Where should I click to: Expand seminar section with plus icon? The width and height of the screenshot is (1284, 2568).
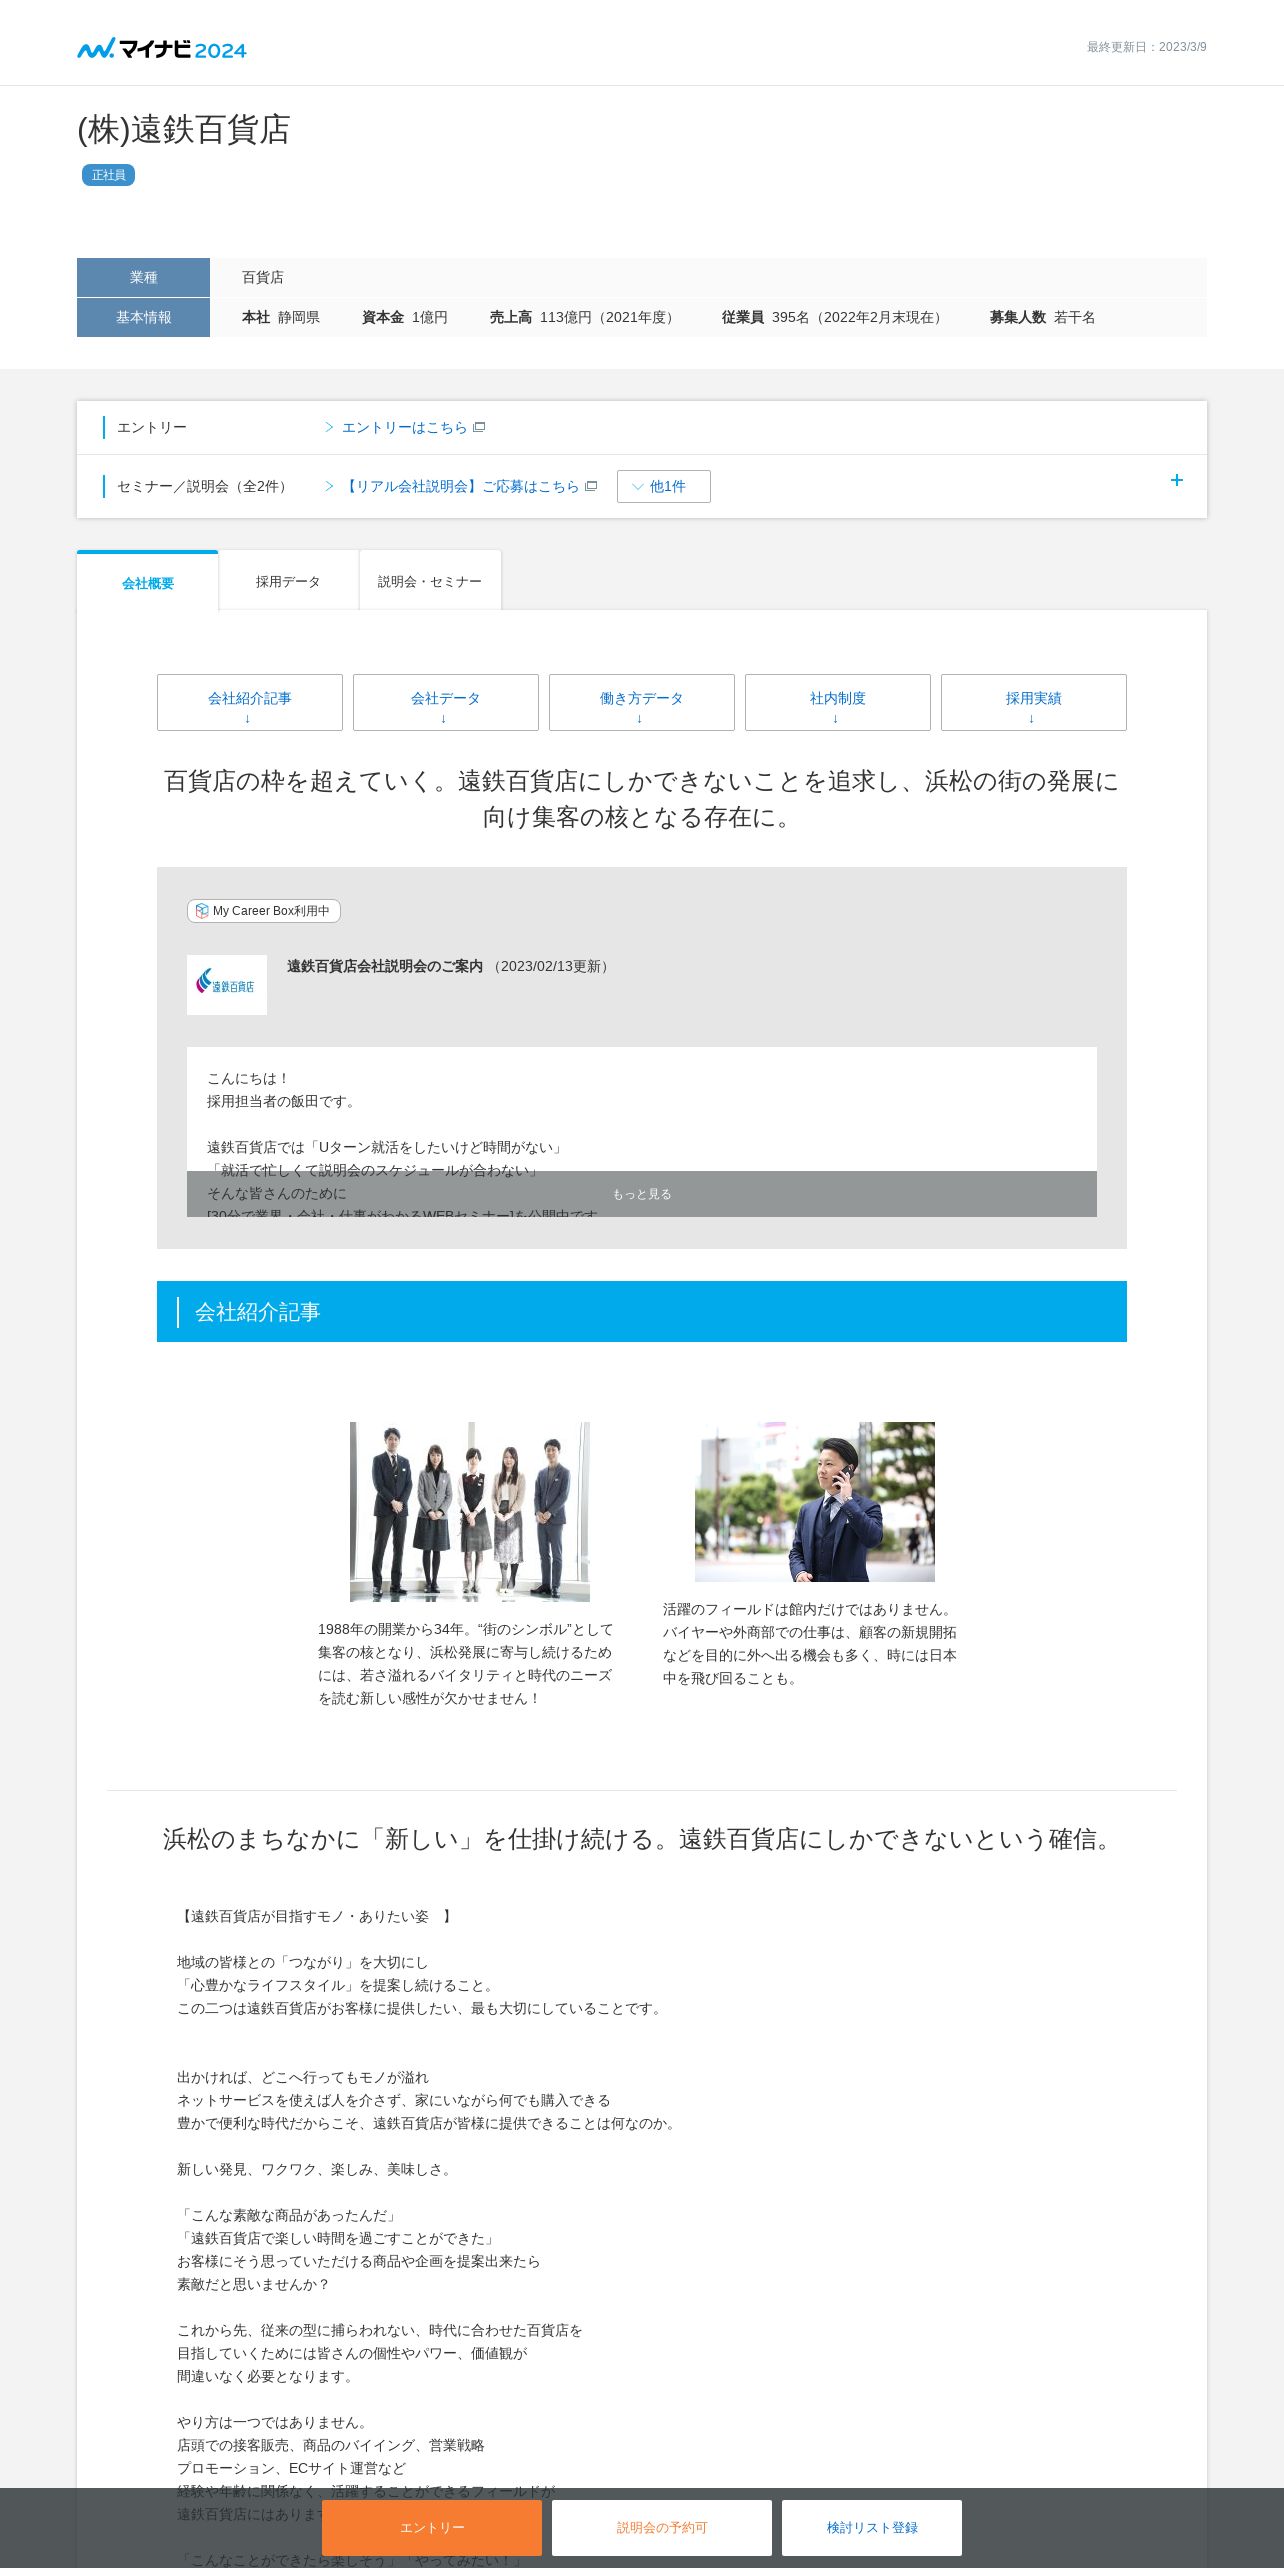pyautogui.click(x=1177, y=481)
